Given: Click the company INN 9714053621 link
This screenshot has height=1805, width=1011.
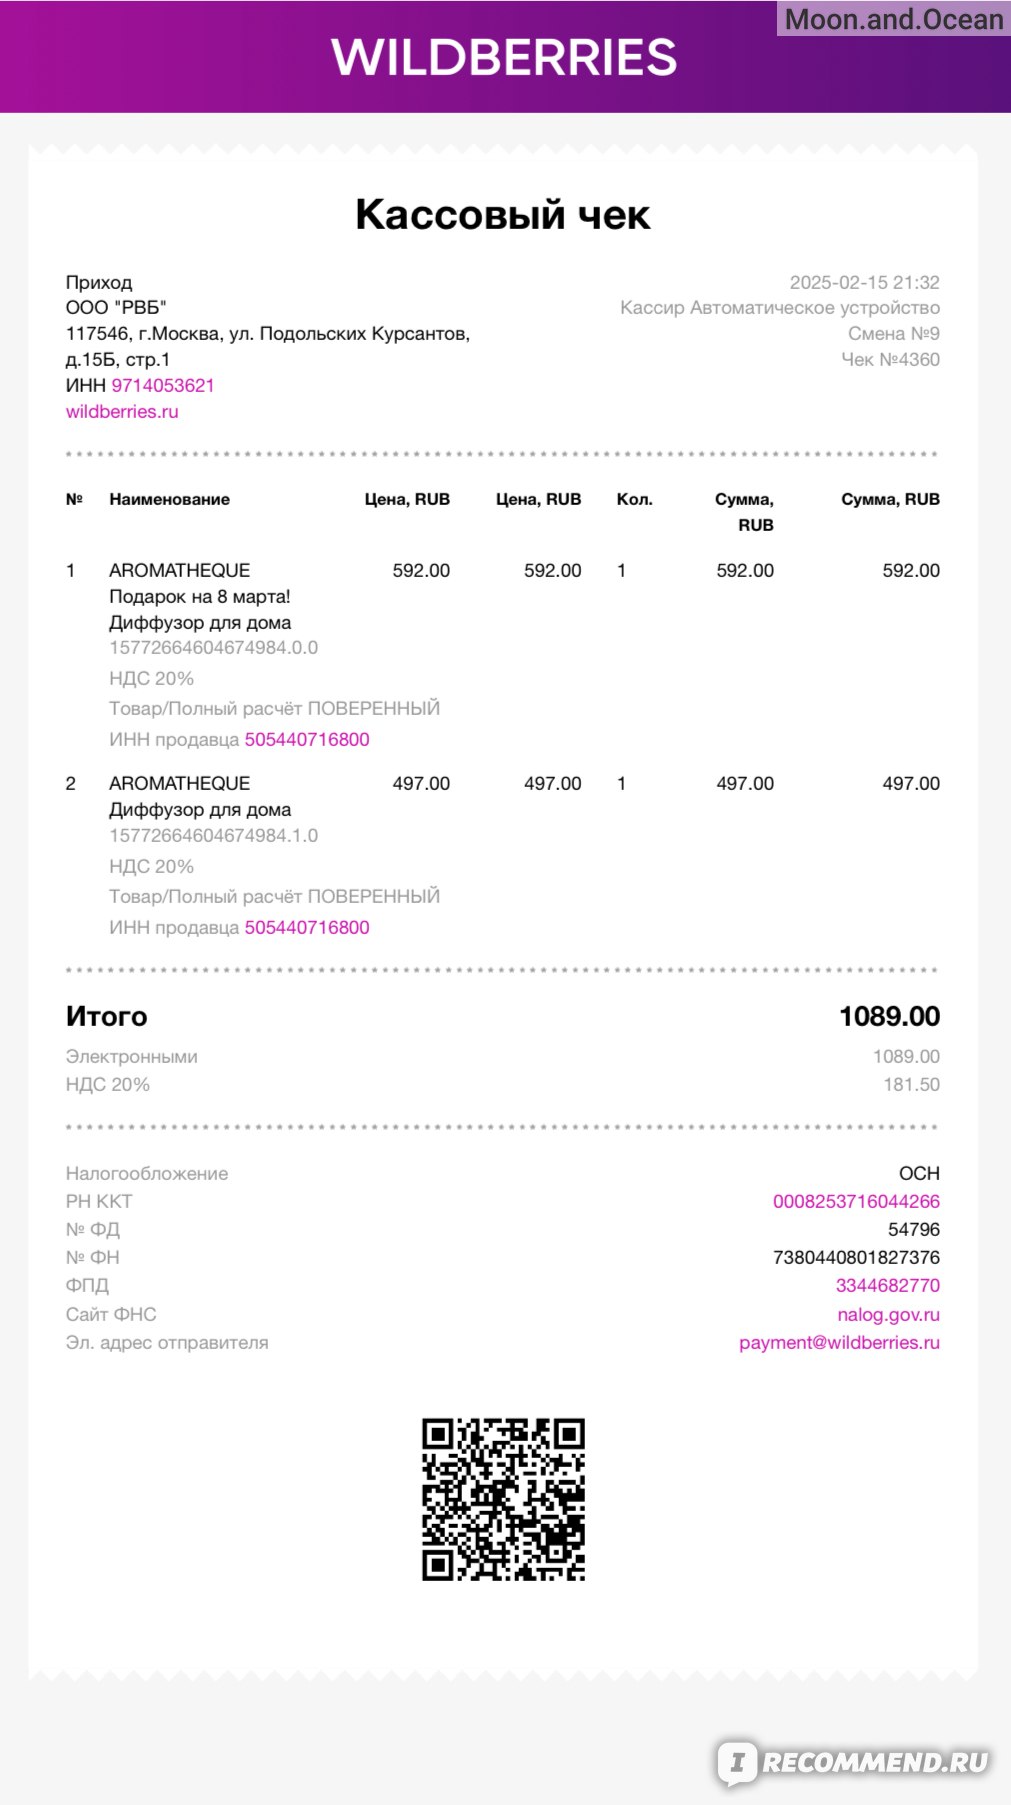Looking at the screenshot, I should (163, 385).
